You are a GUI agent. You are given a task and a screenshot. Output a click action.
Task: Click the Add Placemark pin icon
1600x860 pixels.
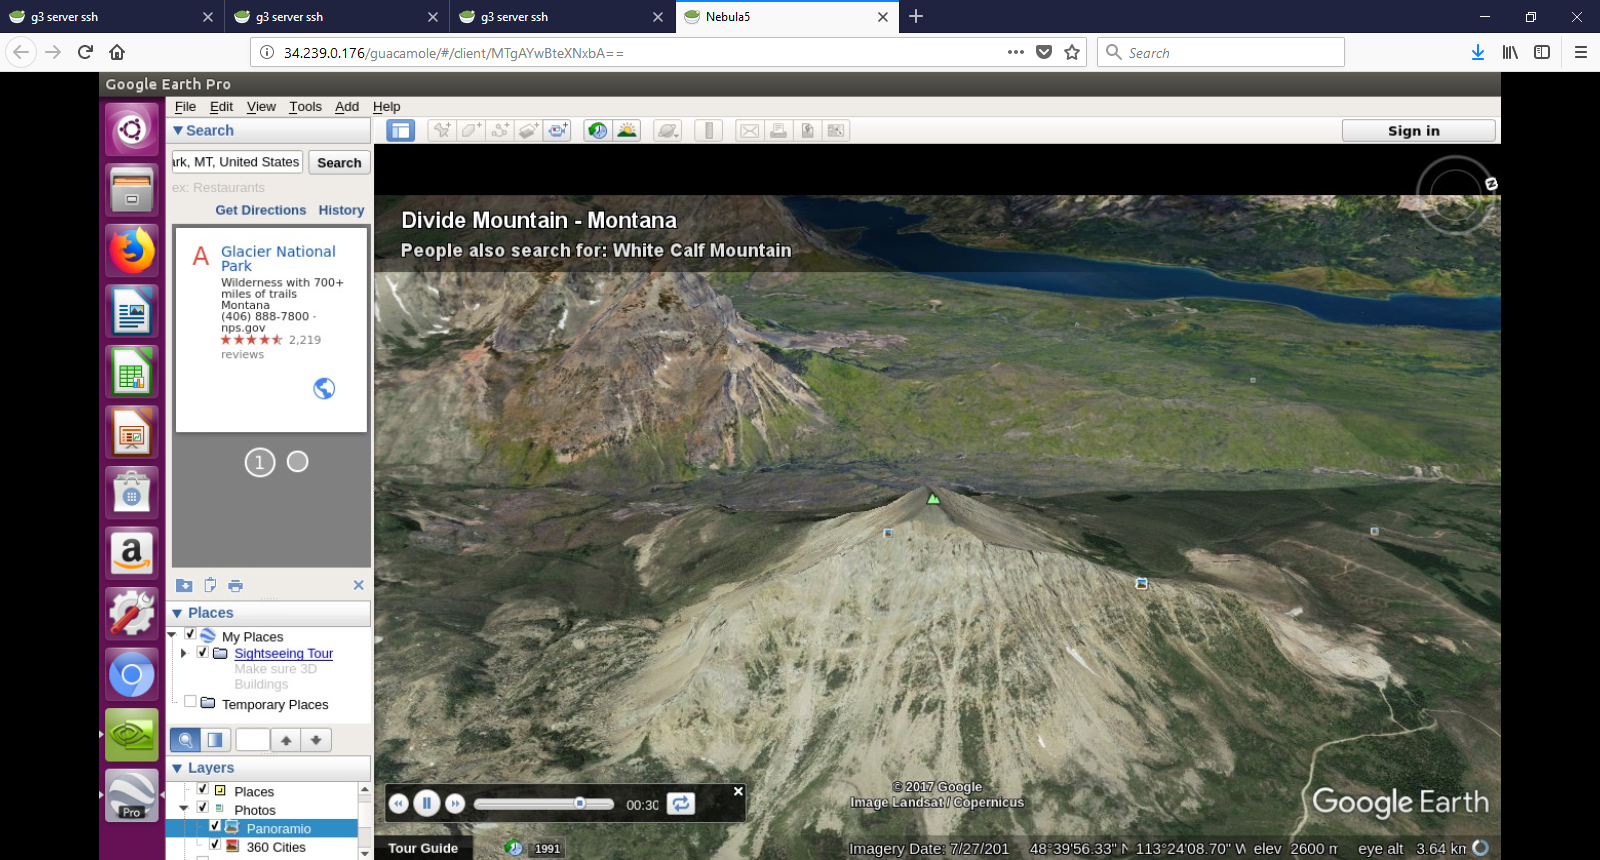(x=441, y=131)
